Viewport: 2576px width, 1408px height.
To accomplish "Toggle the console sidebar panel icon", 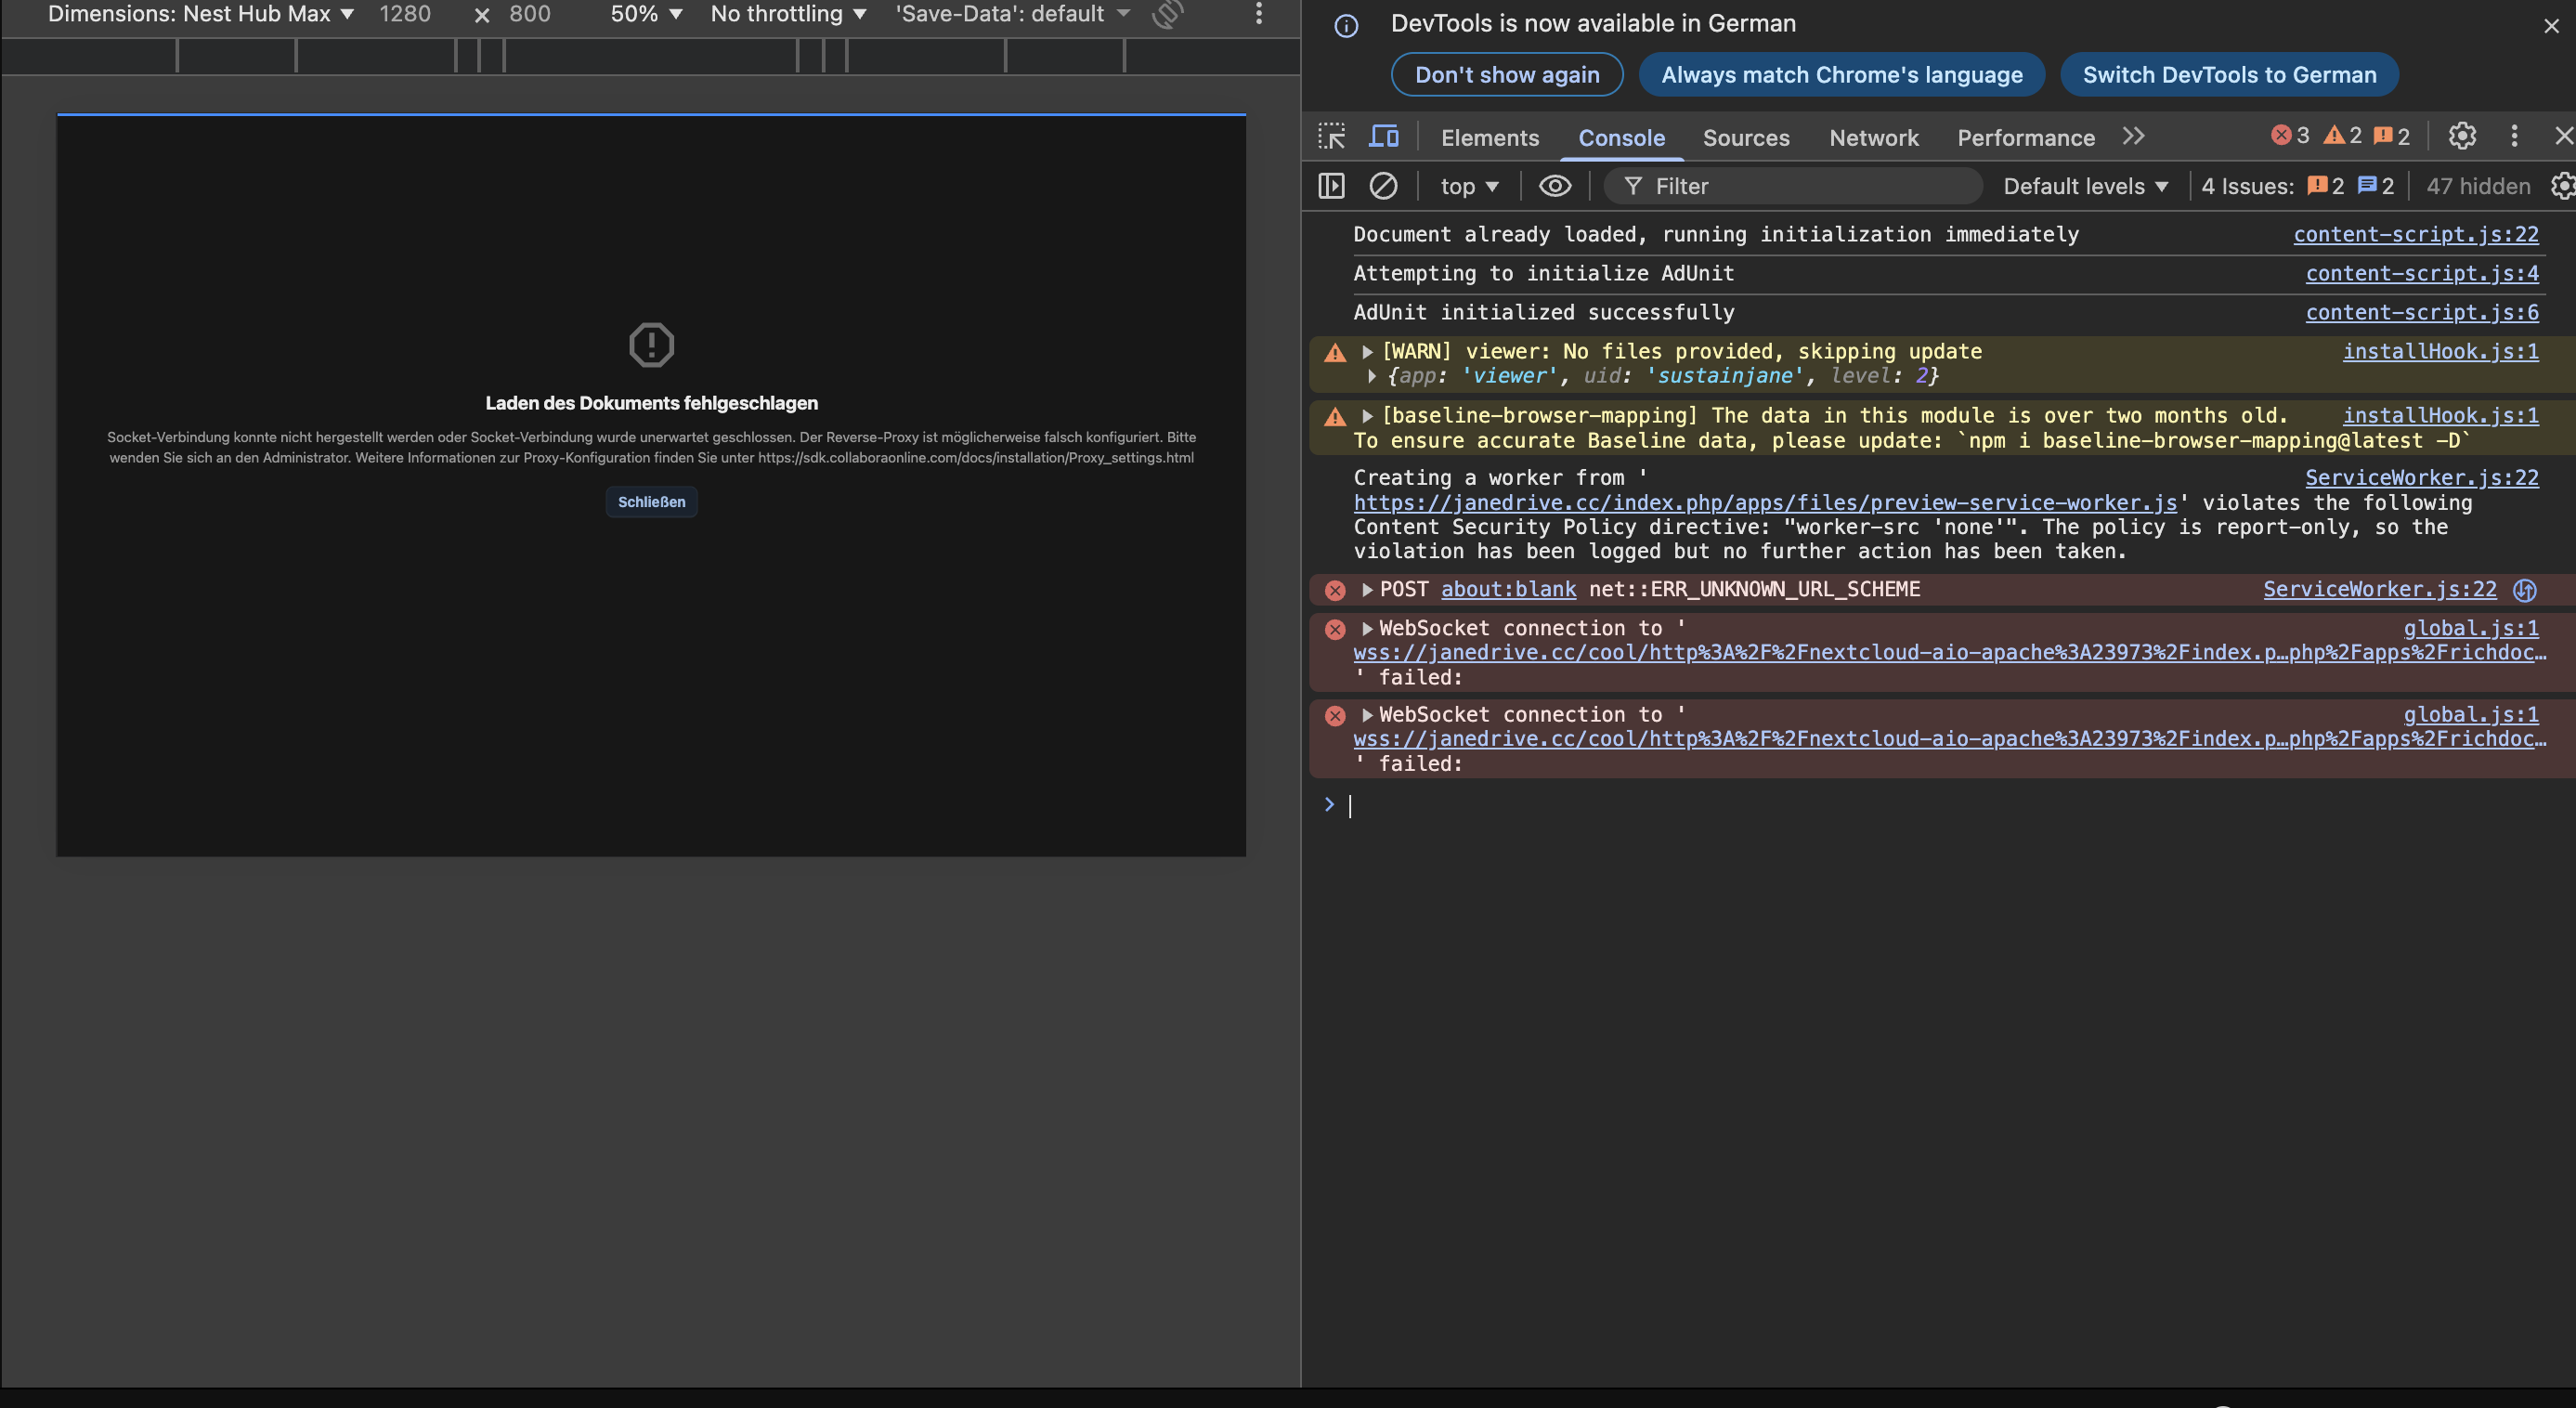I will (x=1331, y=186).
